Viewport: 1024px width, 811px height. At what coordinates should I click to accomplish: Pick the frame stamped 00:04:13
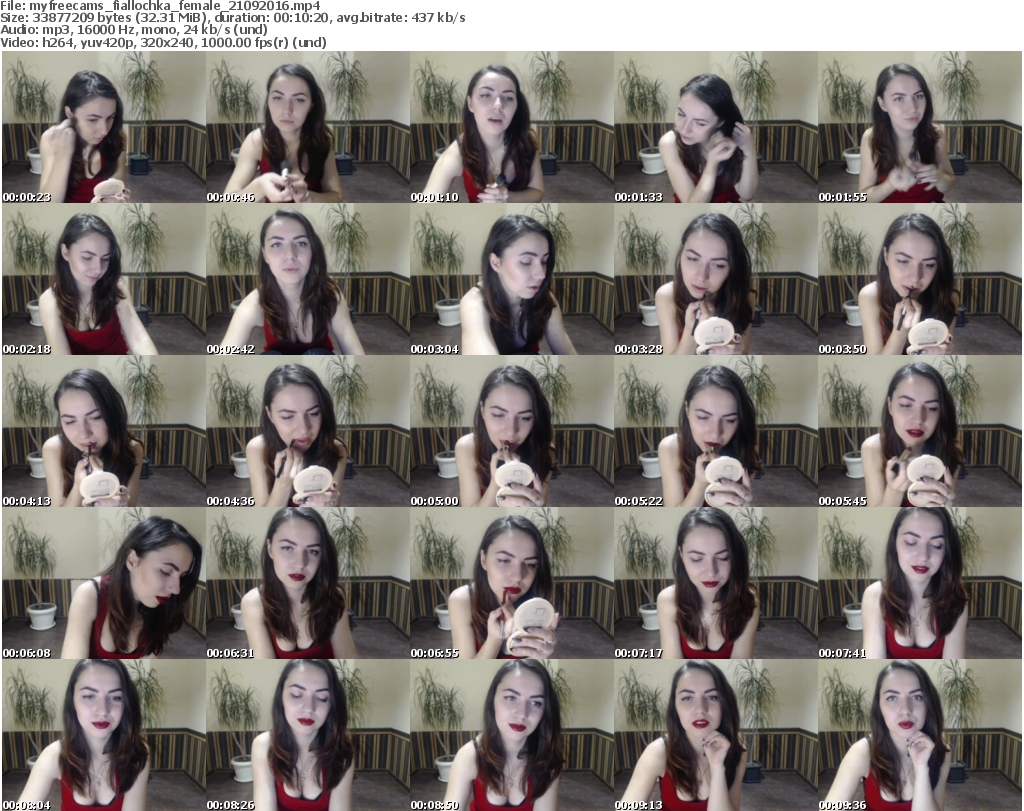click(104, 432)
